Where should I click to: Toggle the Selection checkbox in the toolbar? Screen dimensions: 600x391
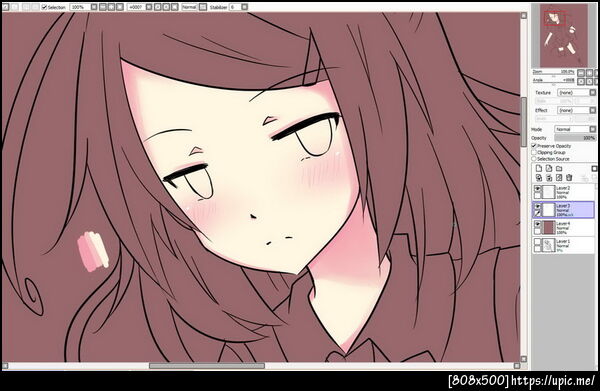click(44, 7)
